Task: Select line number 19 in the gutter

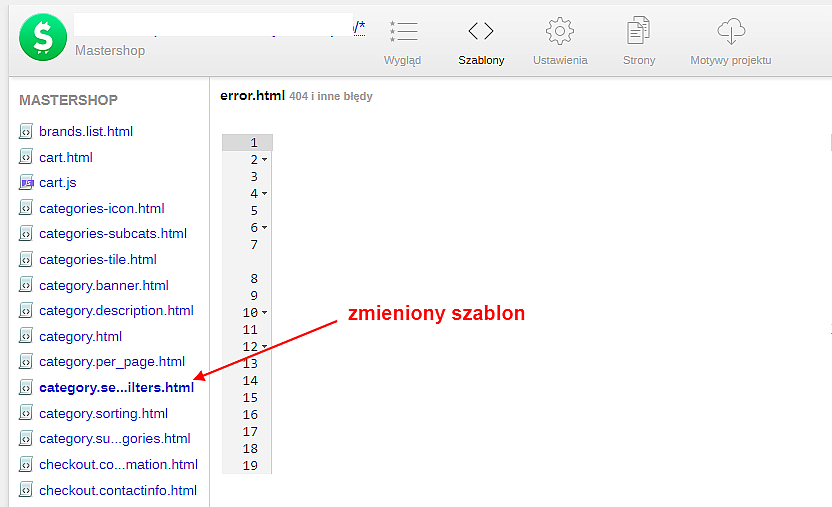Action: (x=250, y=465)
